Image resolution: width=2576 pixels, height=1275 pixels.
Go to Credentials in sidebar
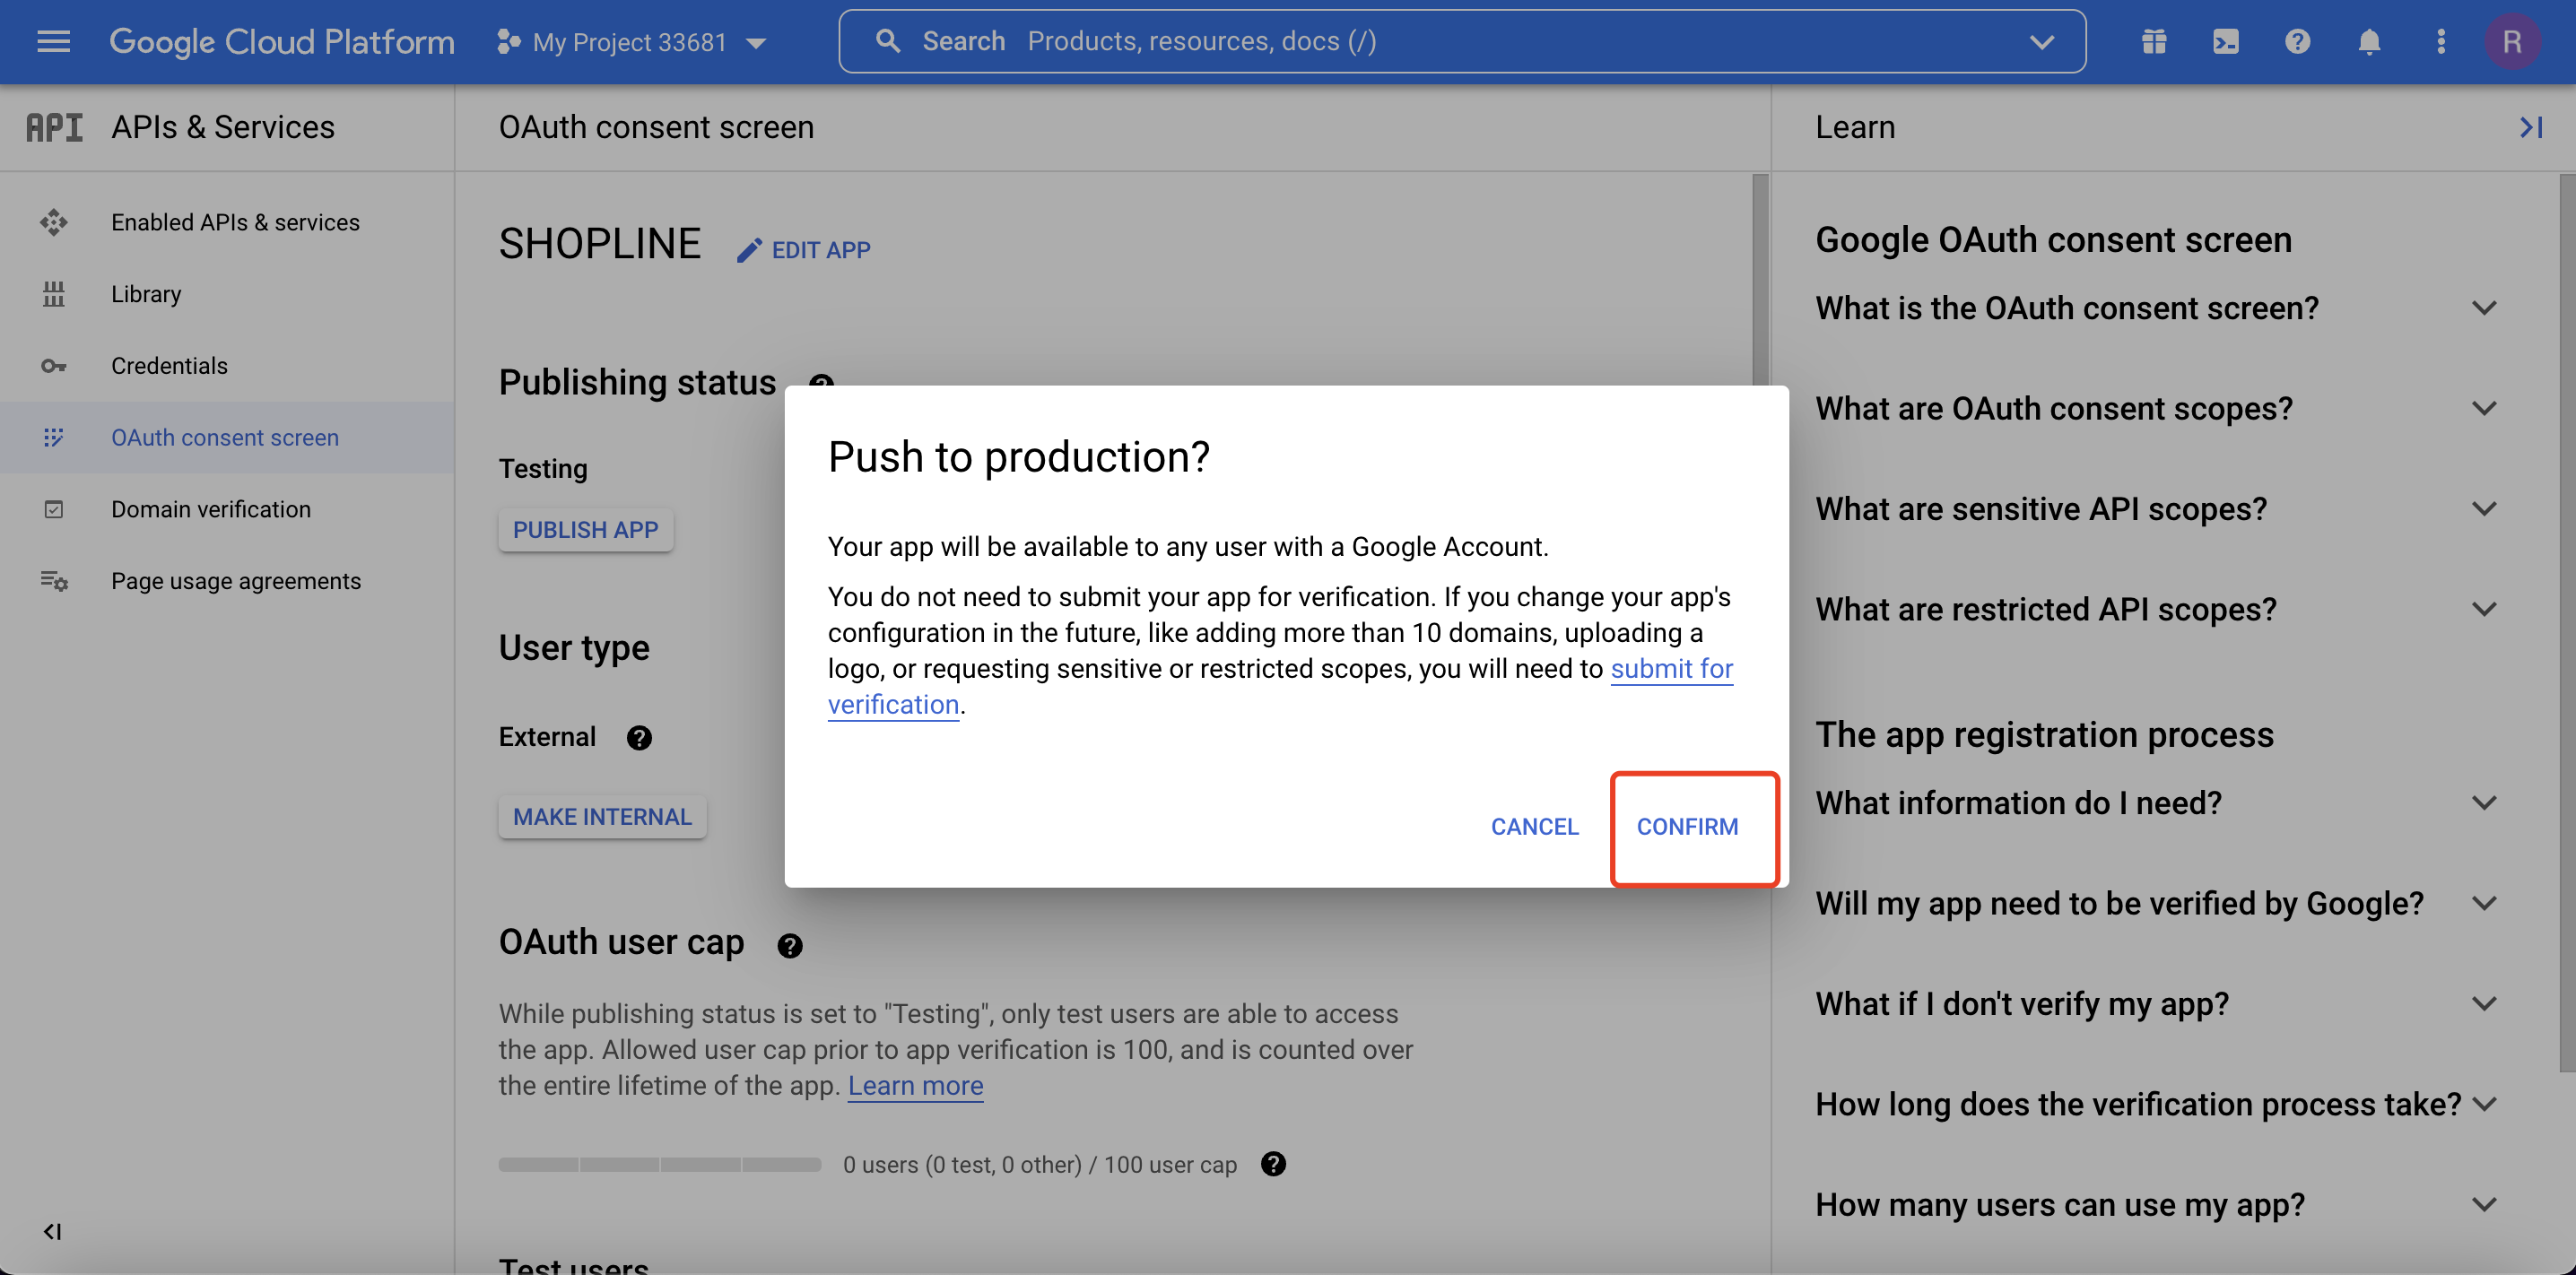point(169,366)
